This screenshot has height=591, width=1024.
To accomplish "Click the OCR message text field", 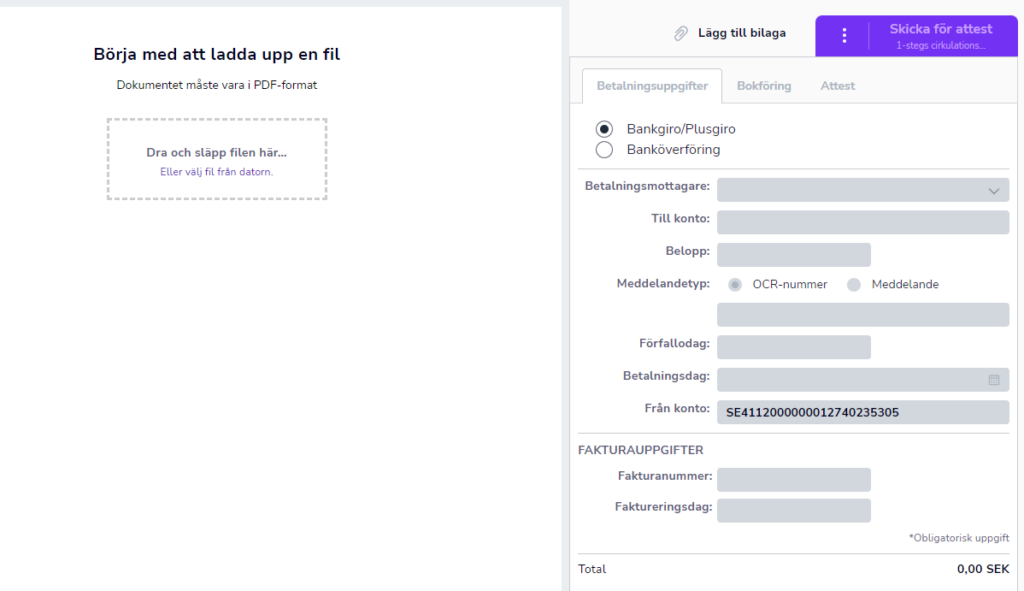I will coord(863,315).
